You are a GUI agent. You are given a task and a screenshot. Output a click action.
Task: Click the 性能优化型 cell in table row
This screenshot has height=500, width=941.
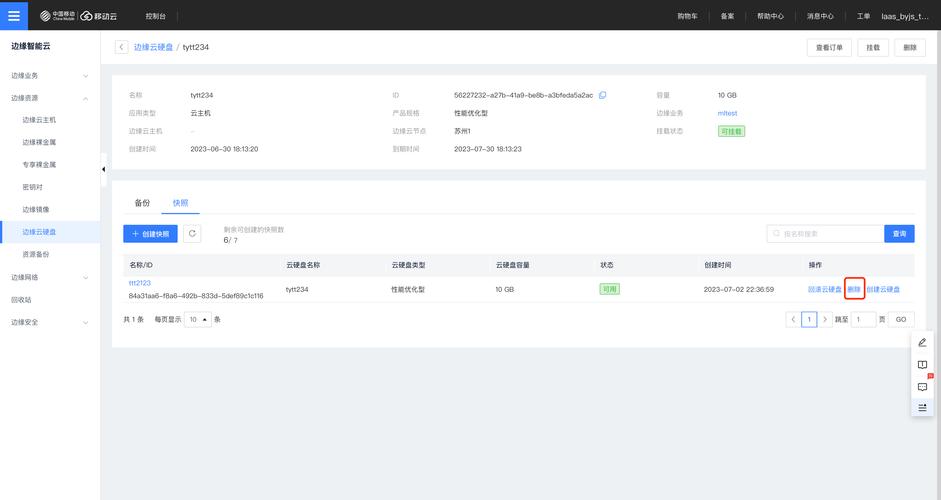click(x=408, y=289)
